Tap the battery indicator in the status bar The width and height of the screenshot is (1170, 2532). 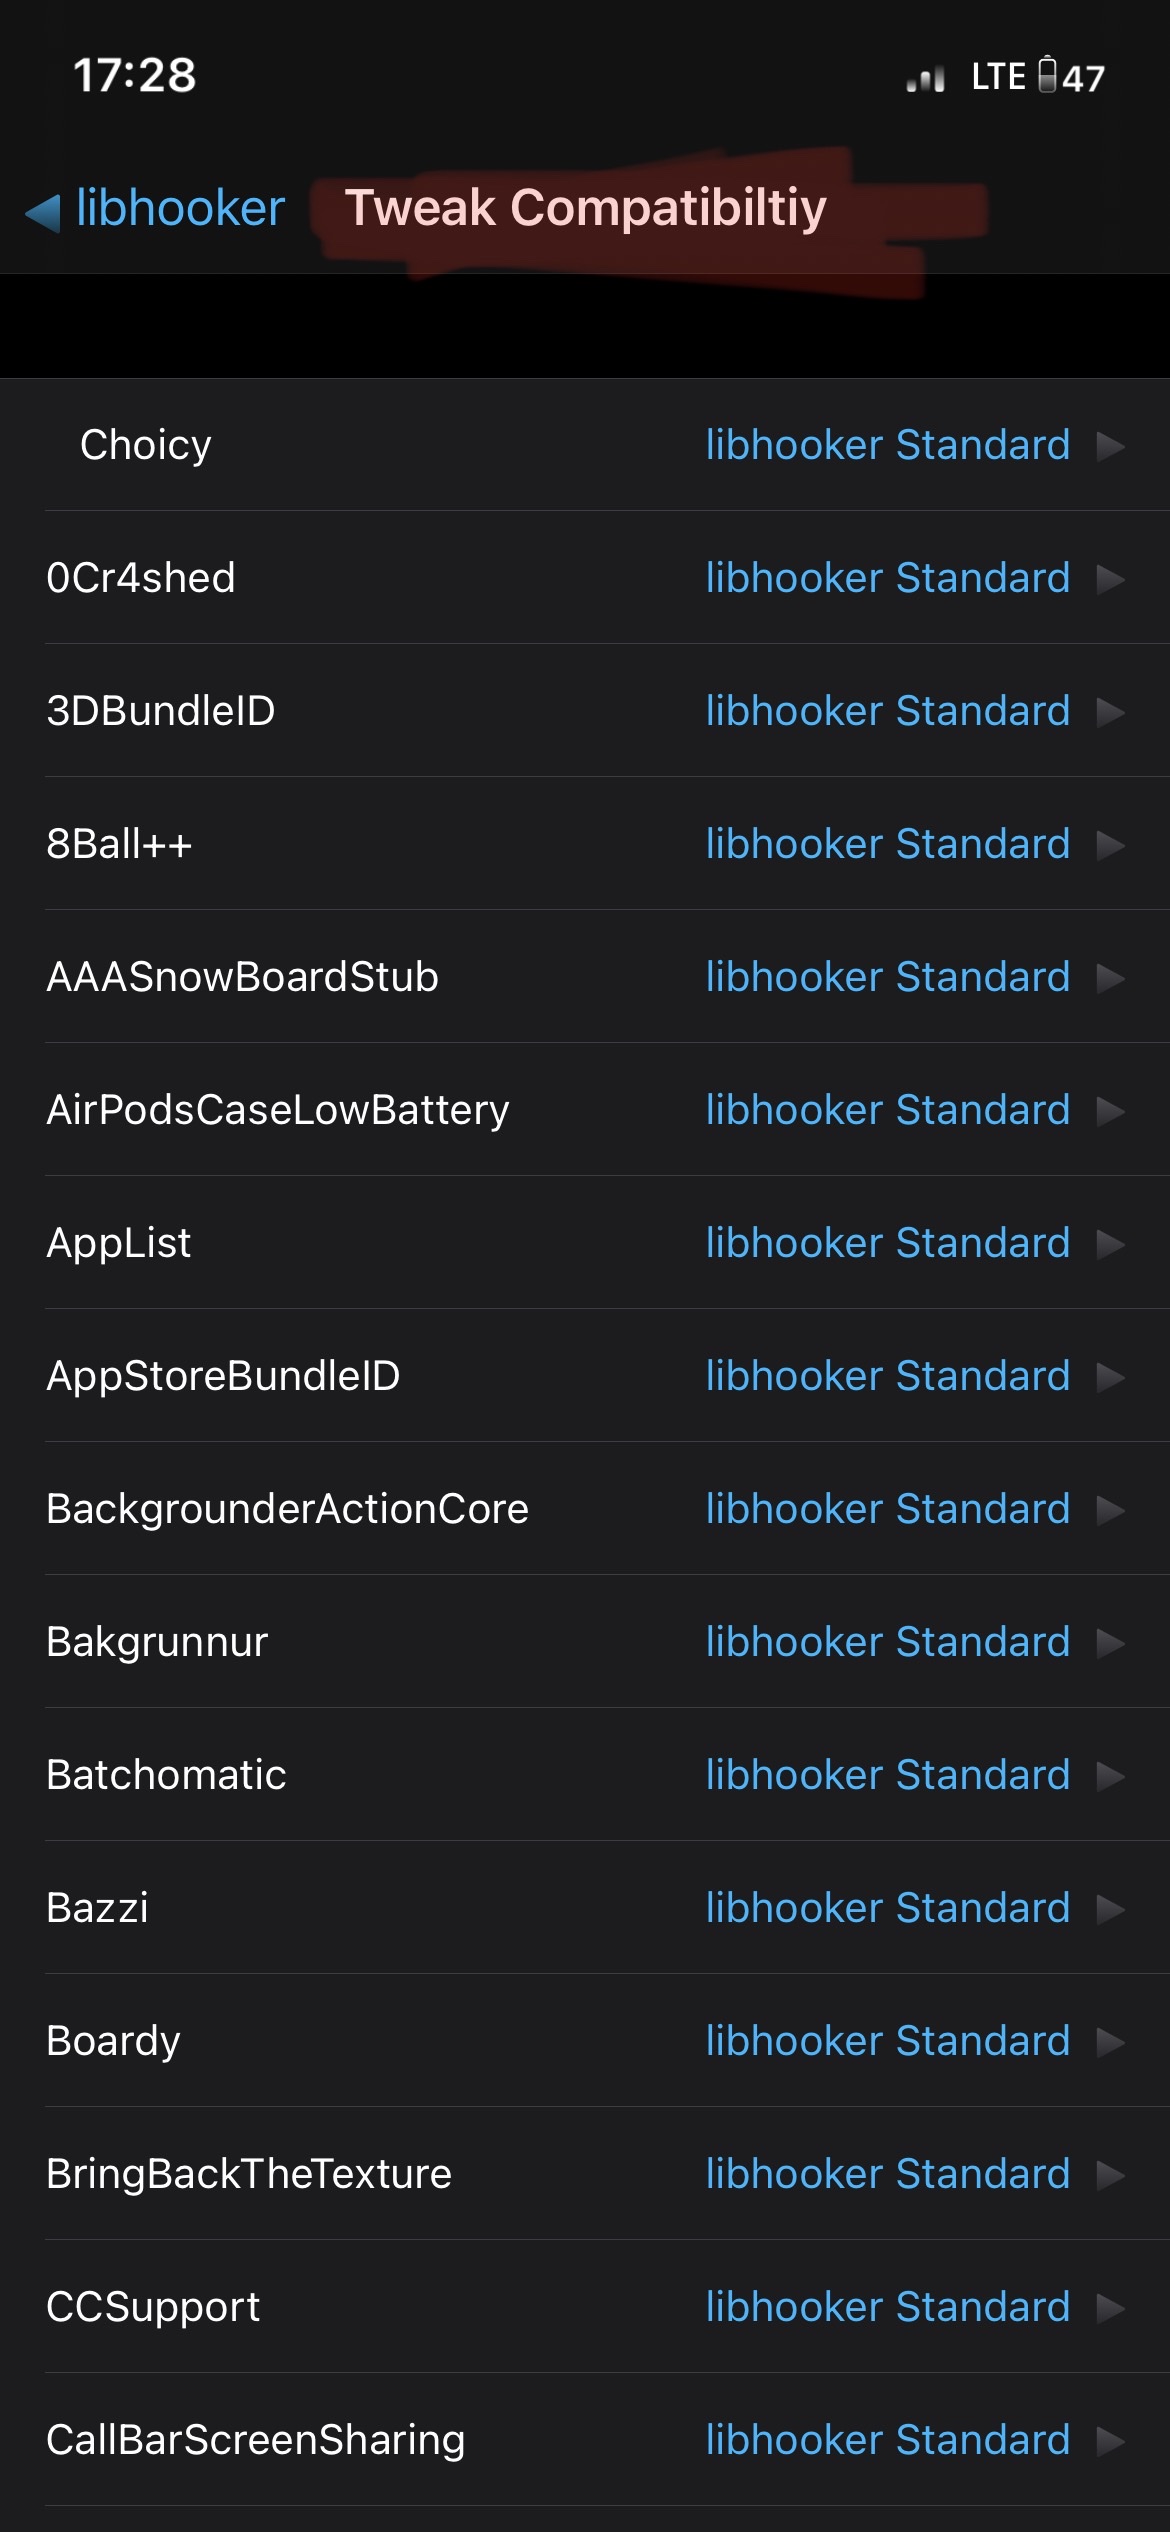click(x=1046, y=75)
